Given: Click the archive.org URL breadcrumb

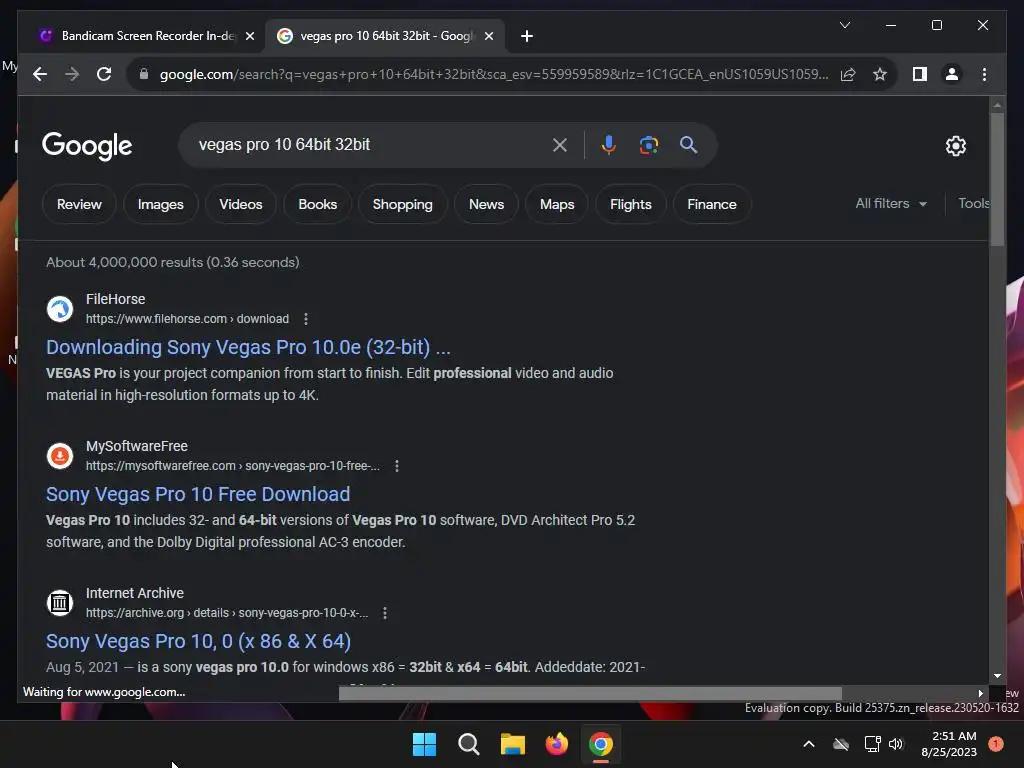Looking at the screenshot, I should pos(227,613).
